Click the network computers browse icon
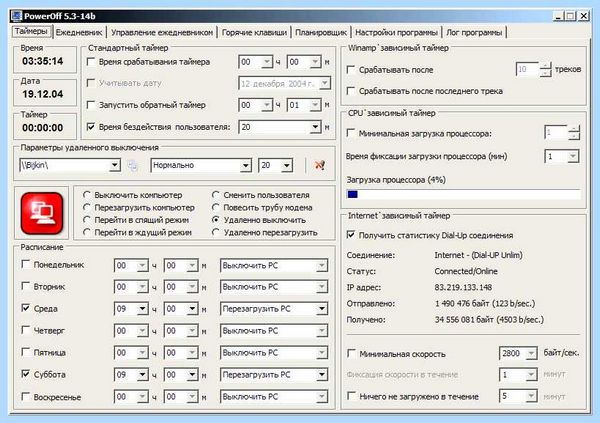This screenshot has height=423, width=600. click(x=132, y=165)
